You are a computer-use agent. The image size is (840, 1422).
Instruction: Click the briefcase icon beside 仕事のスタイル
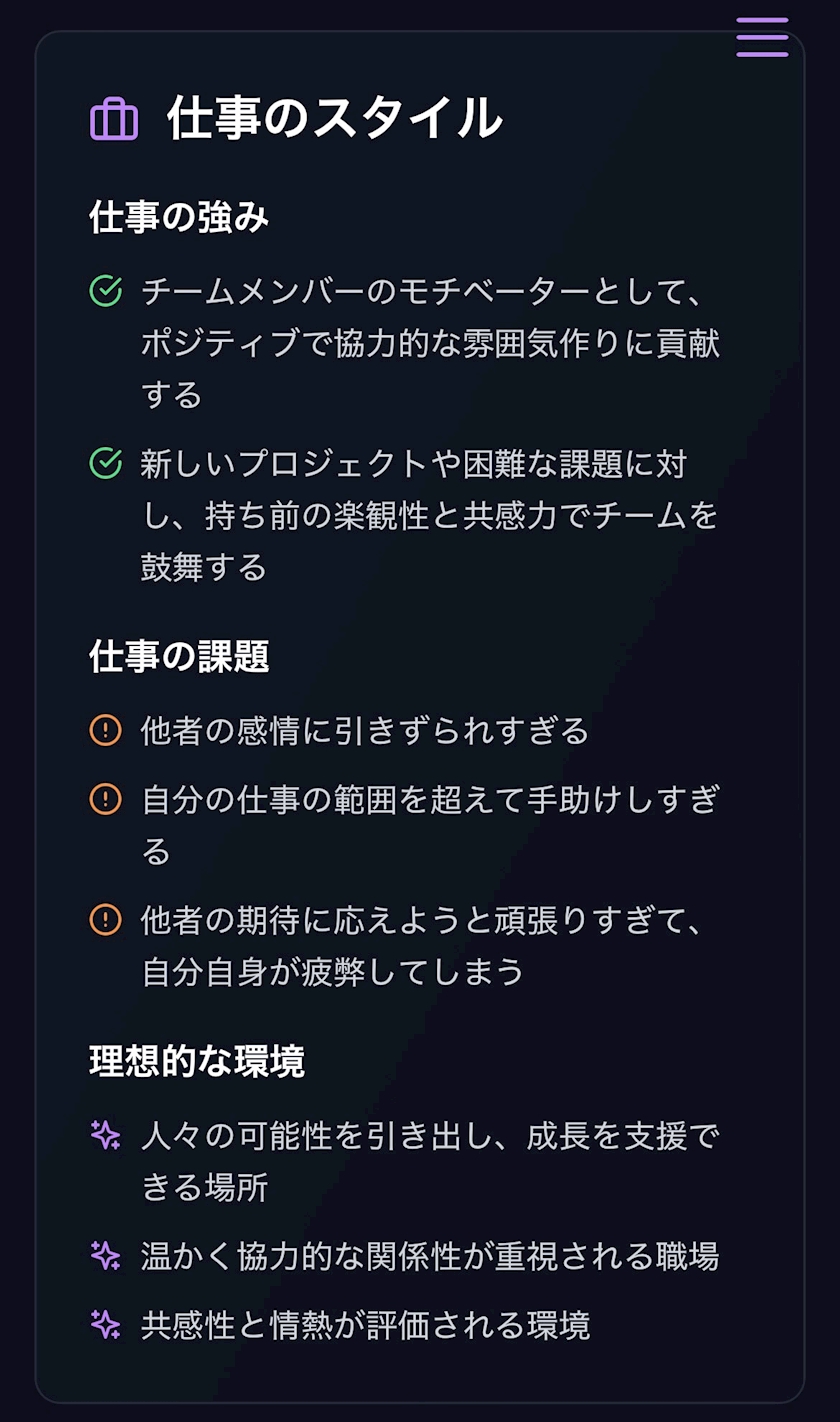pyautogui.click(x=114, y=120)
